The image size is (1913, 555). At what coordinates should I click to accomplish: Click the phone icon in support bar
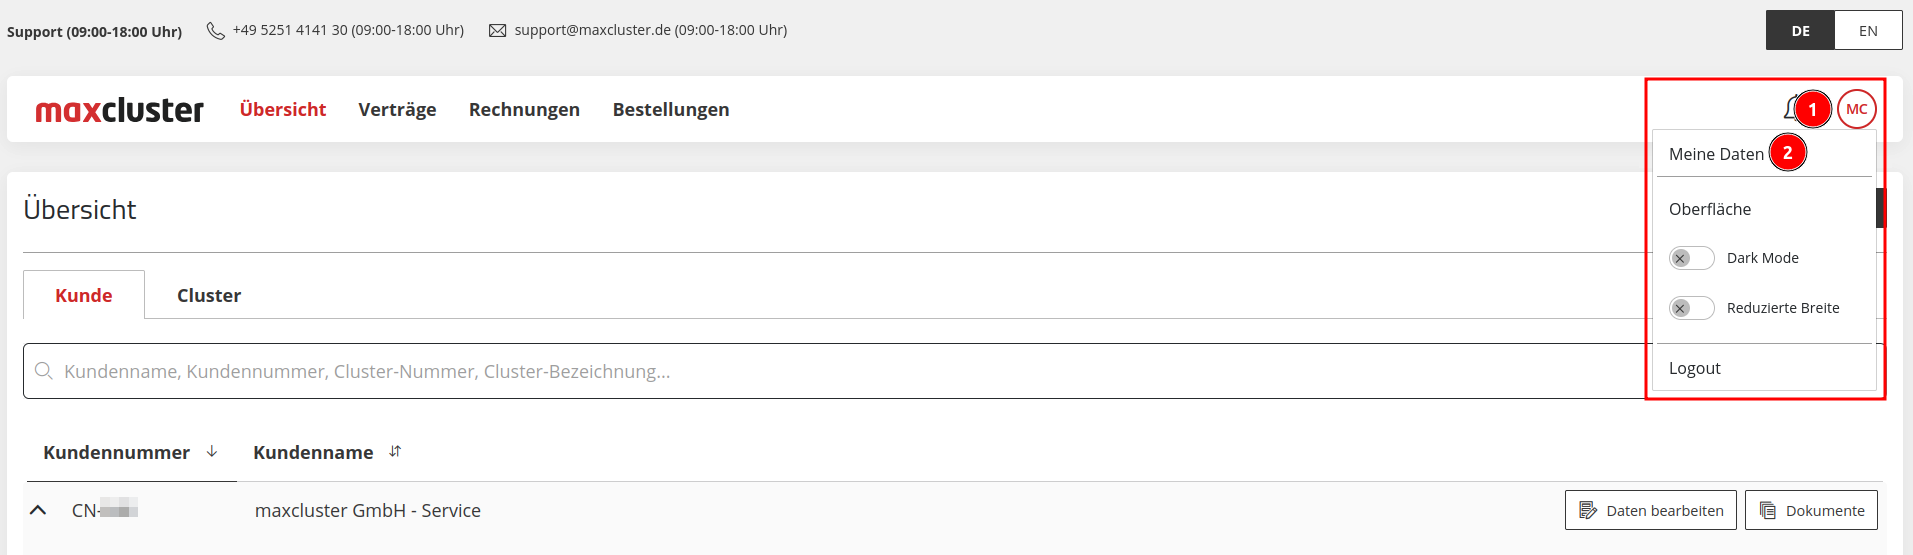(215, 31)
